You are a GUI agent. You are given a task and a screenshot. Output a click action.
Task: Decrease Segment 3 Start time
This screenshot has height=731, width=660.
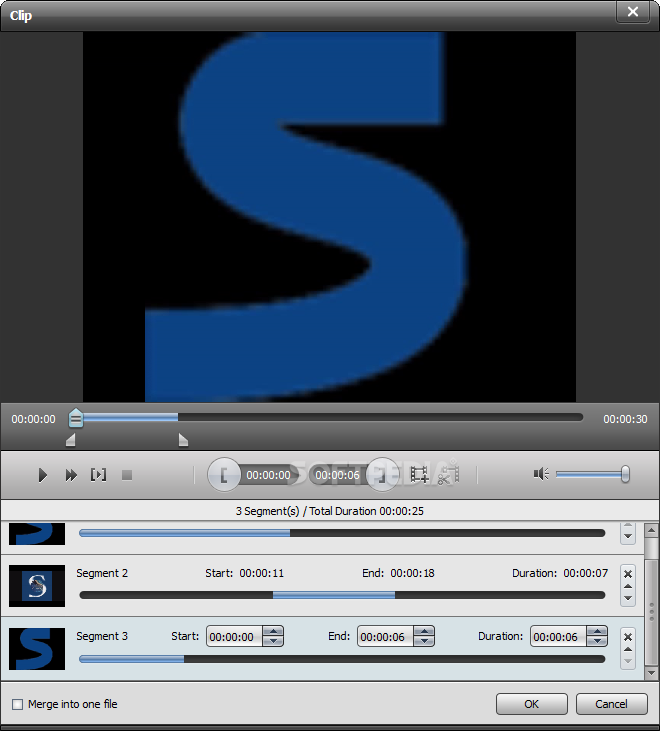tap(273, 642)
